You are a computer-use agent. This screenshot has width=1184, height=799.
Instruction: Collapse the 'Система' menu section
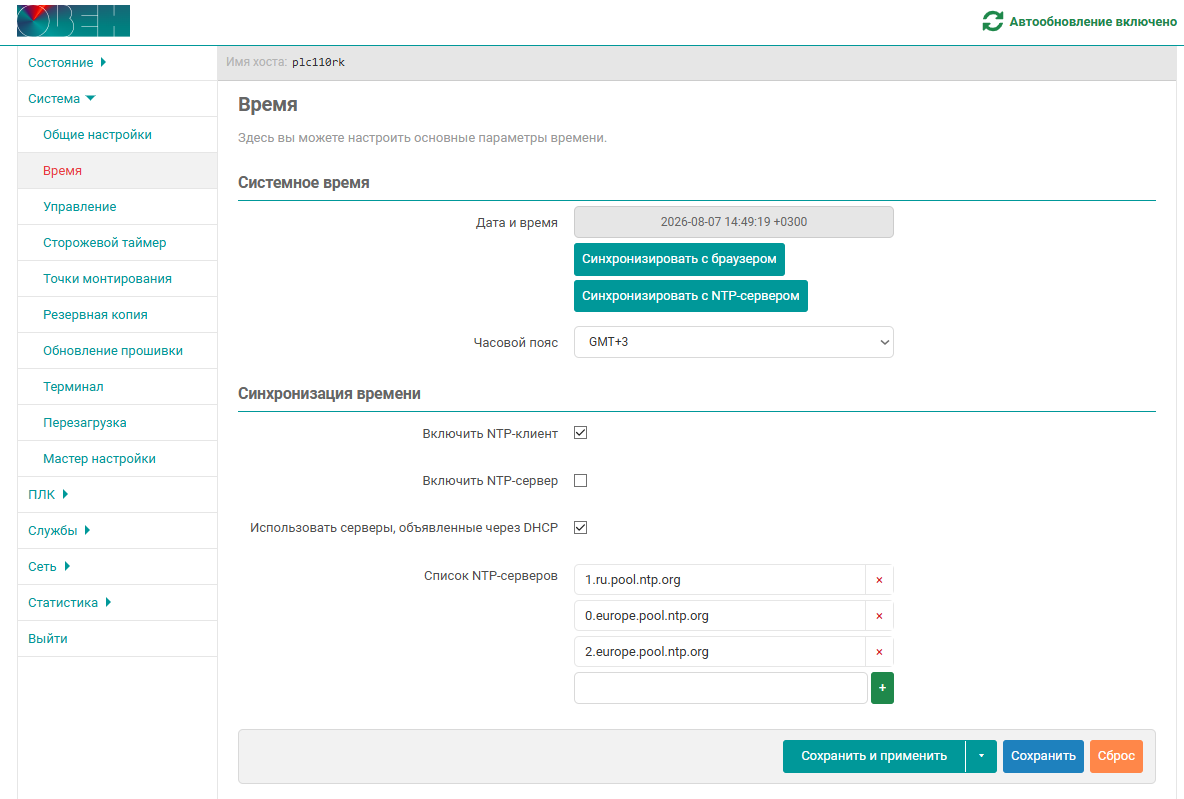62,99
